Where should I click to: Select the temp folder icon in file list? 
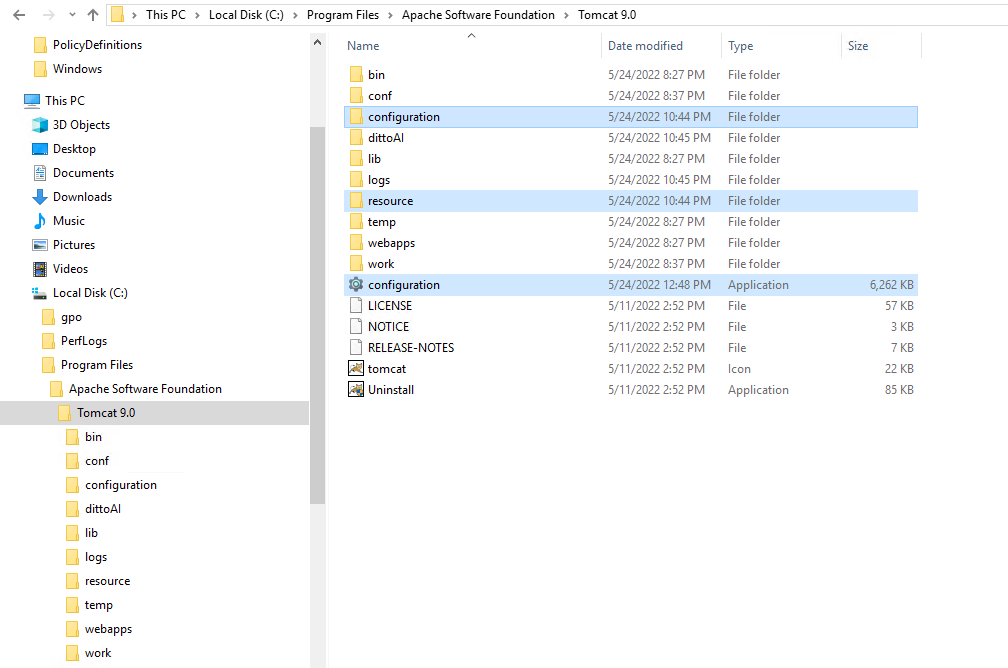[356, 222]
